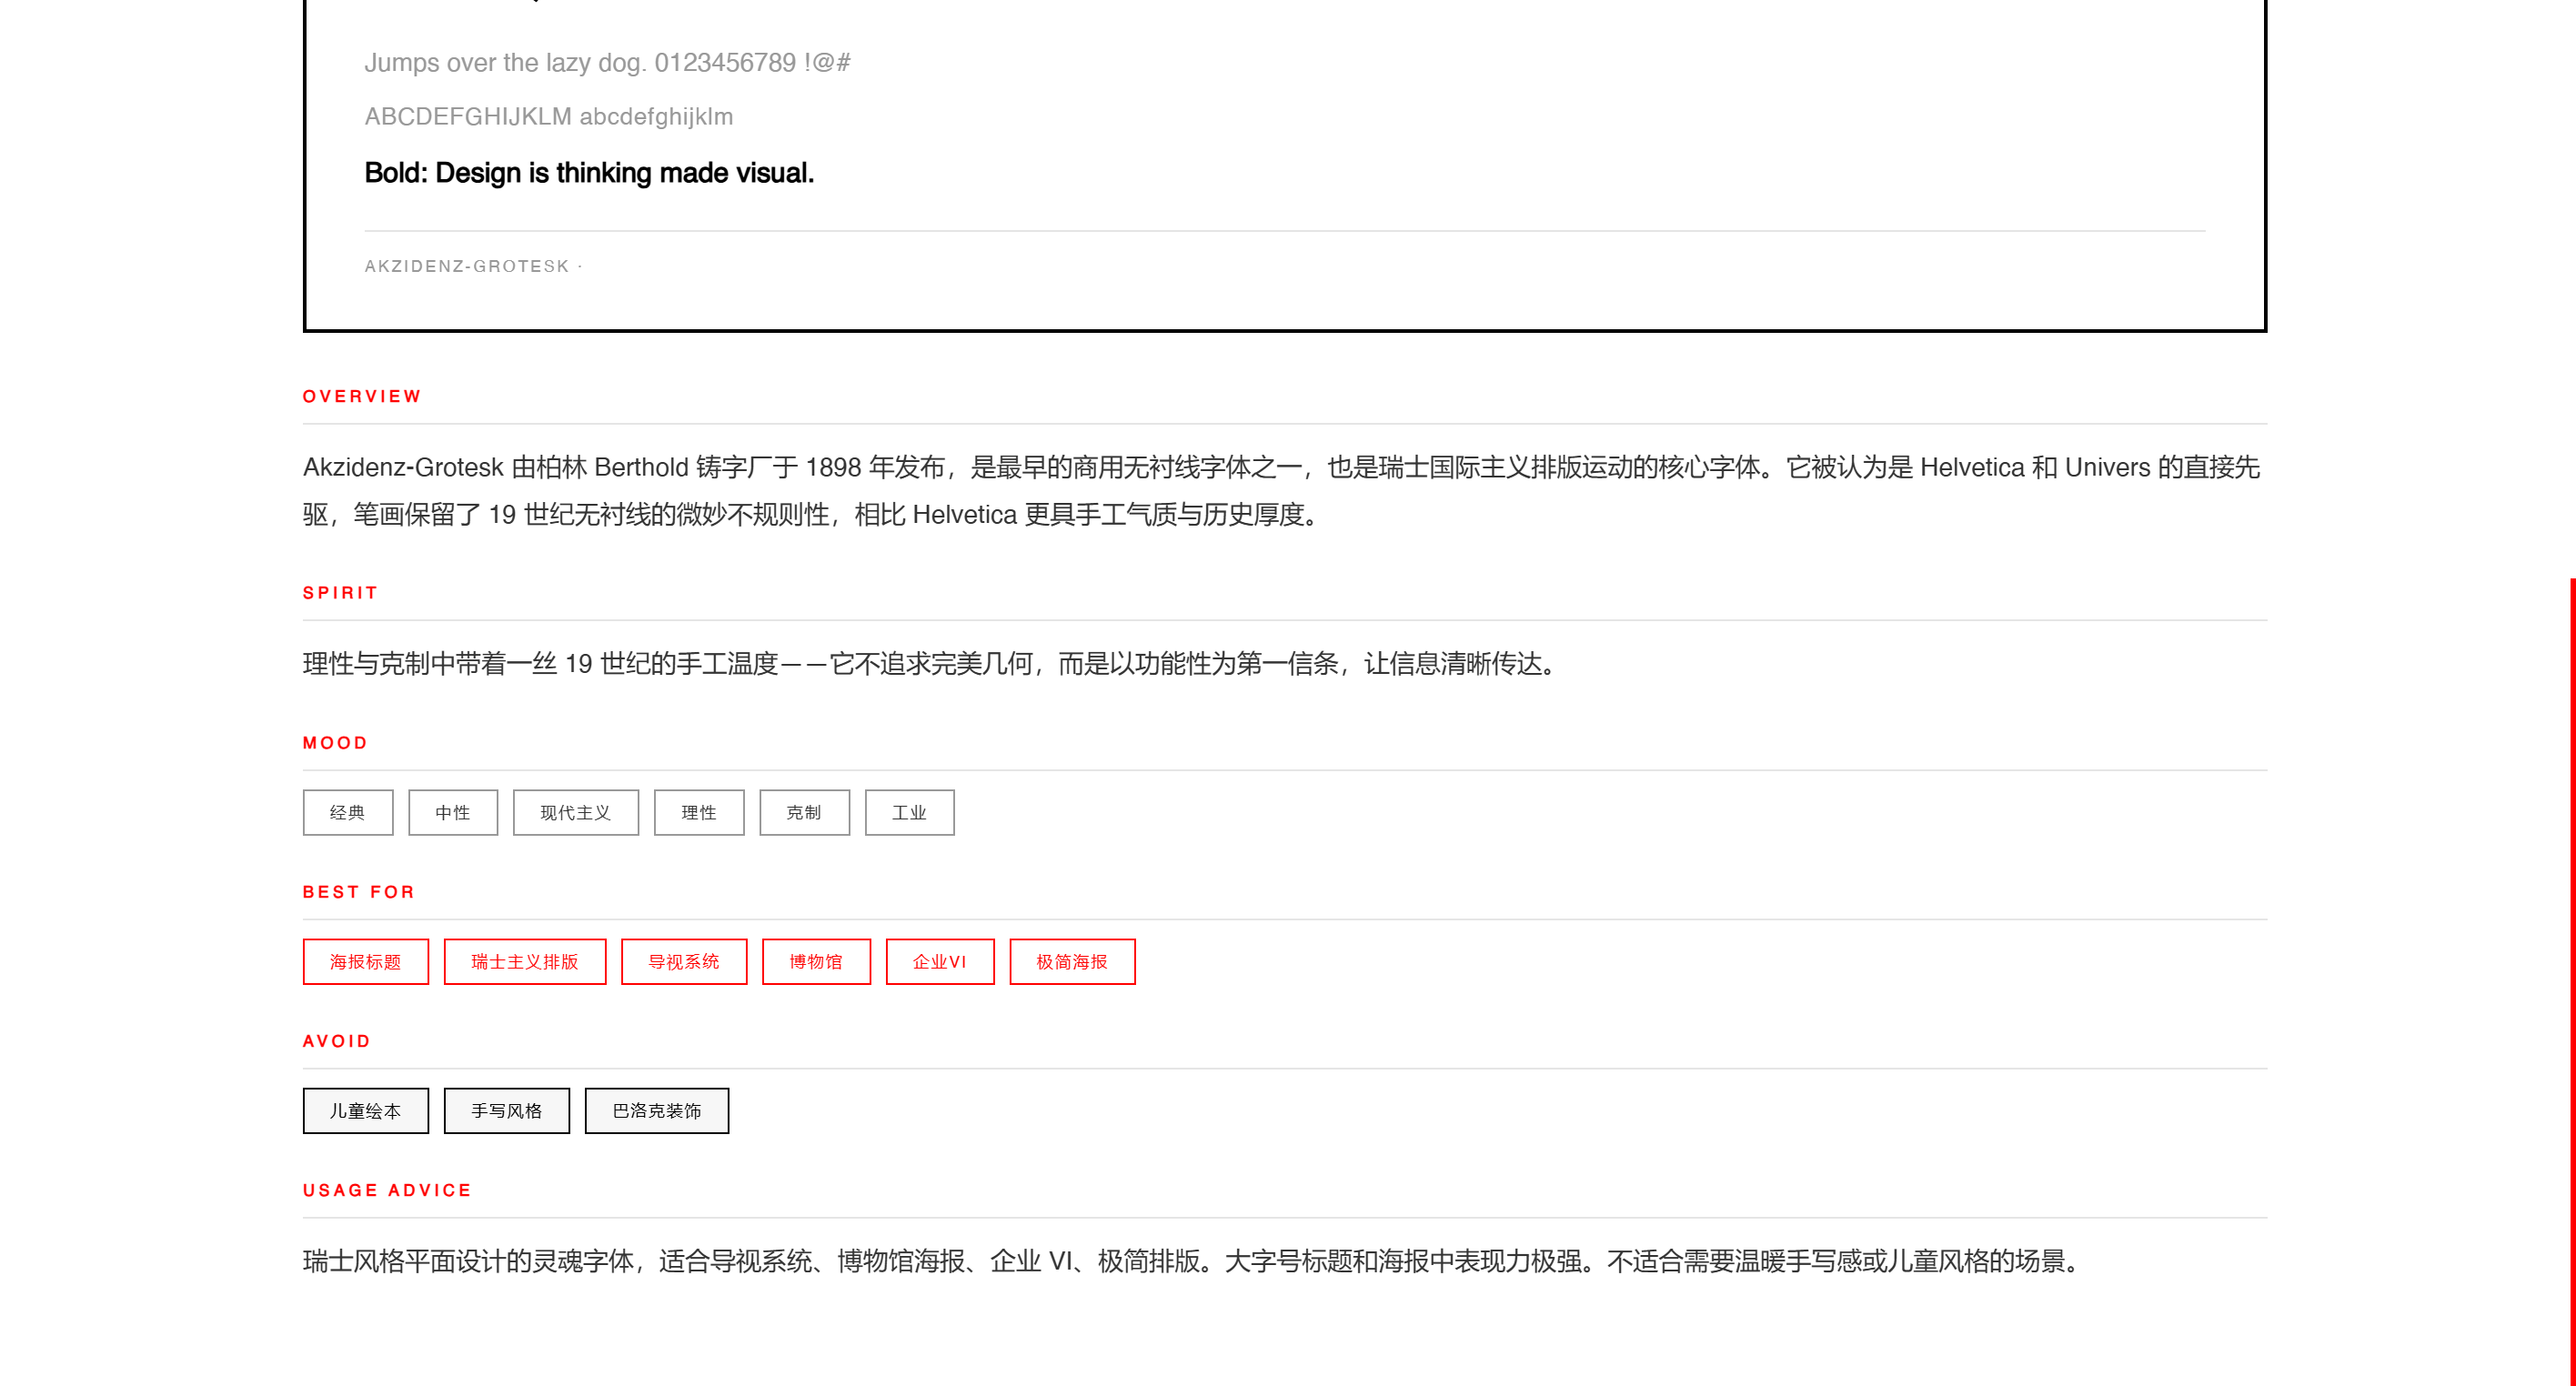Click the OVERVIEW section heading
This screenshot has height=1386, width=2576.
click(x=362, y=396)
